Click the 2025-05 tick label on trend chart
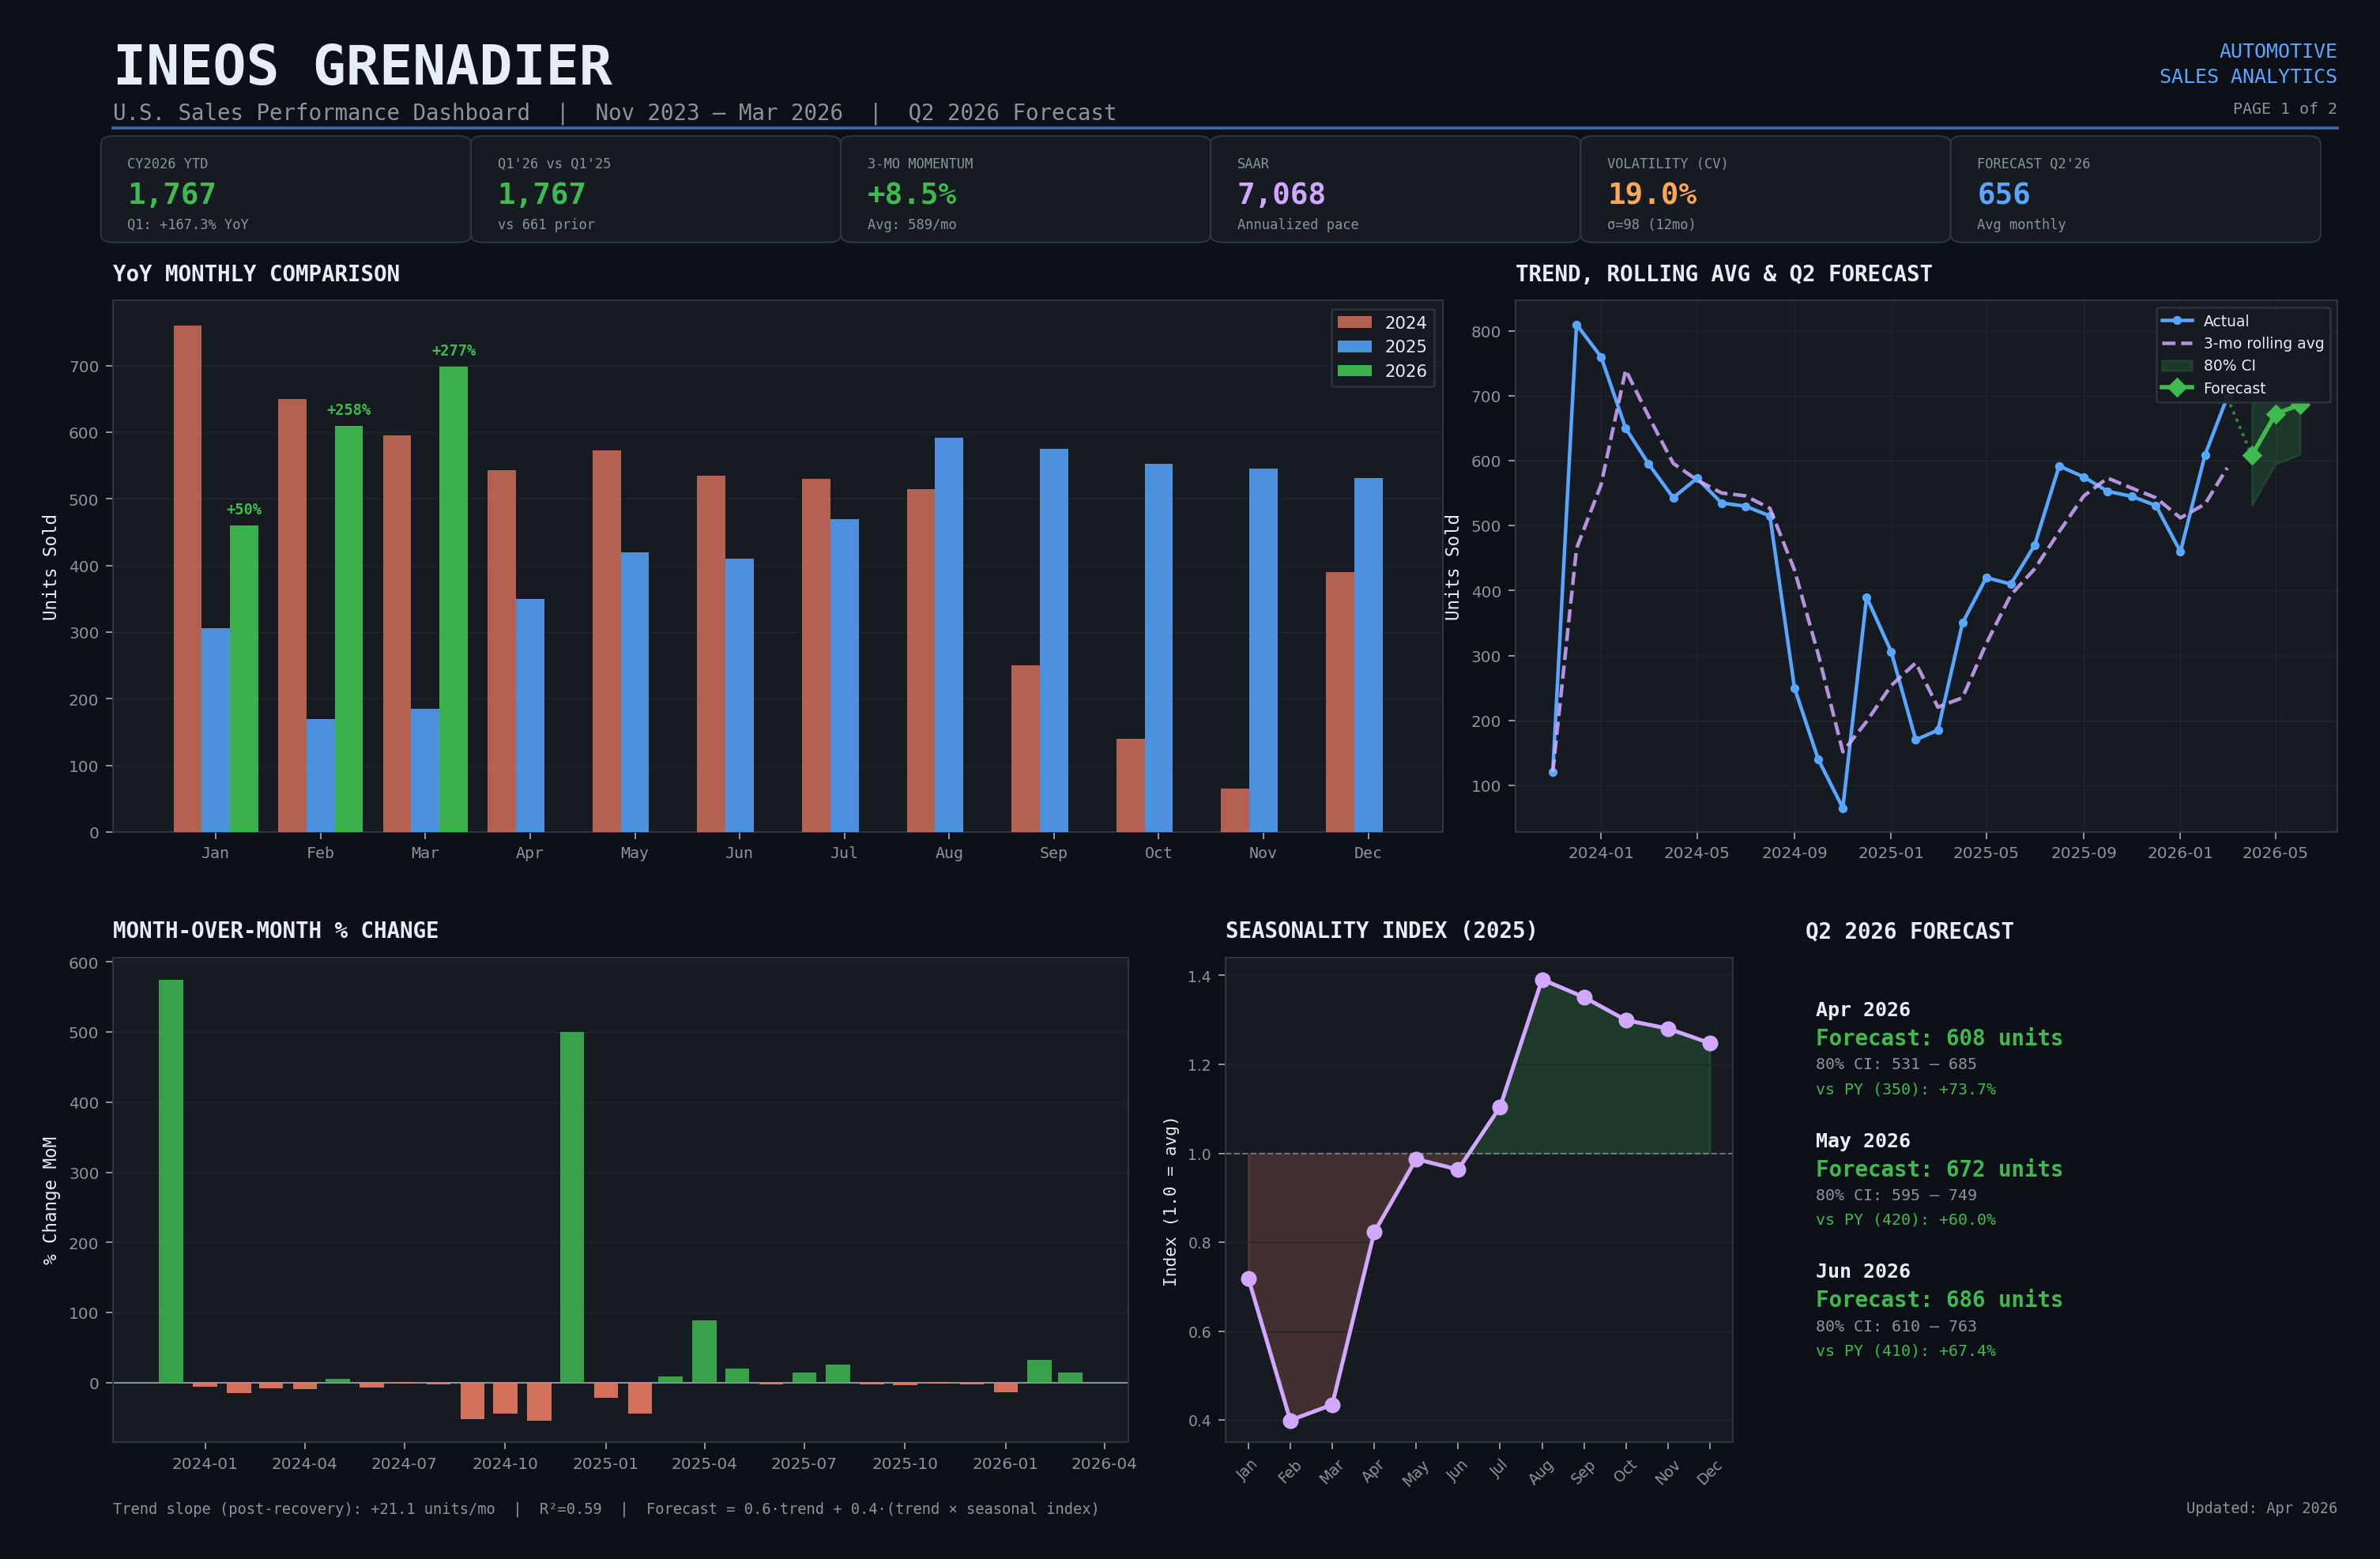The image size is (2380, 1559). [1986, 853]
